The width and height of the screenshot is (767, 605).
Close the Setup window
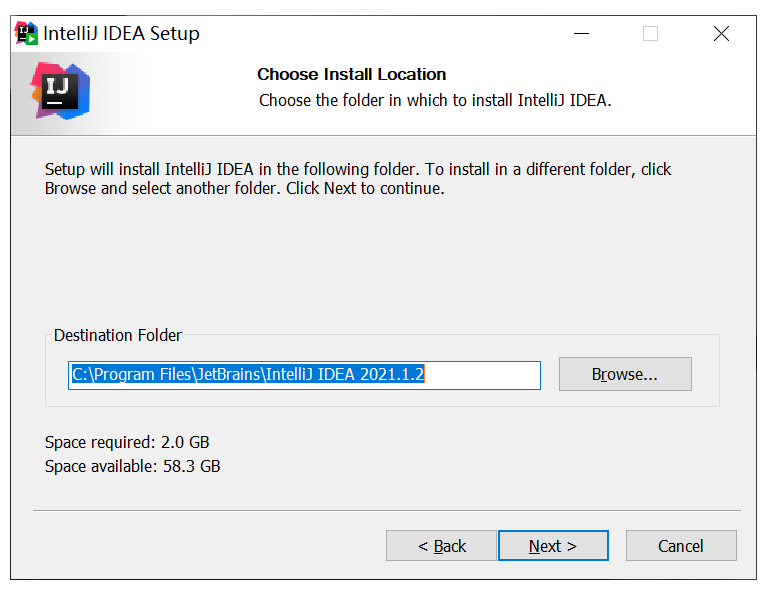(x=721, y=34)
